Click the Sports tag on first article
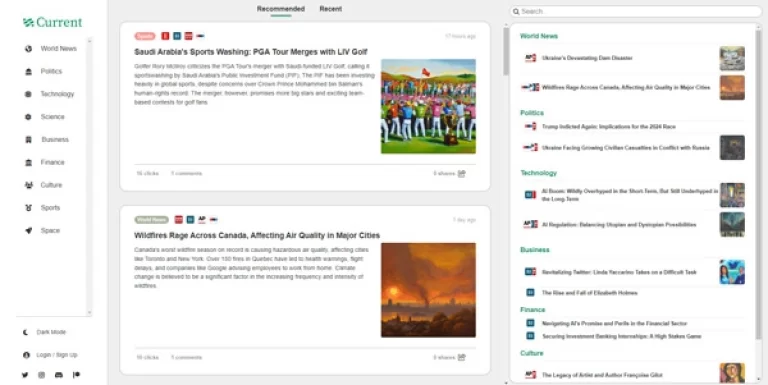Image resolution: width=768 pixels, height=385 pixels. click(x=145, y=36)
